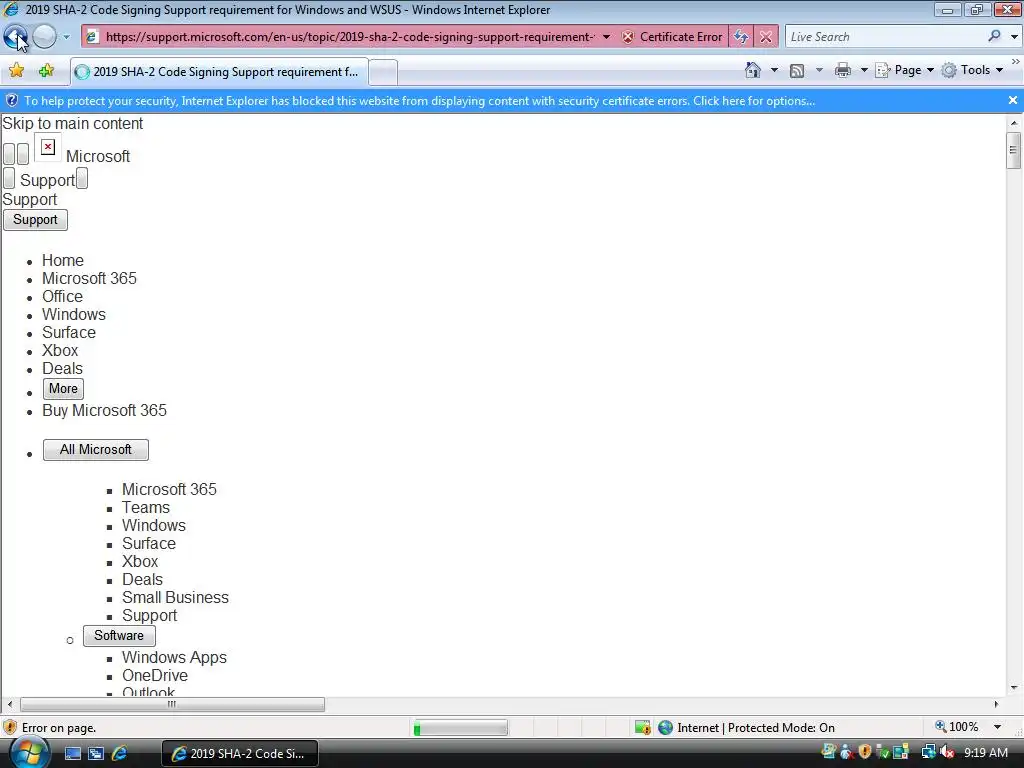Open the Windows Apps link
This screenshot has width=1024, height=768.
coord(174,658)
